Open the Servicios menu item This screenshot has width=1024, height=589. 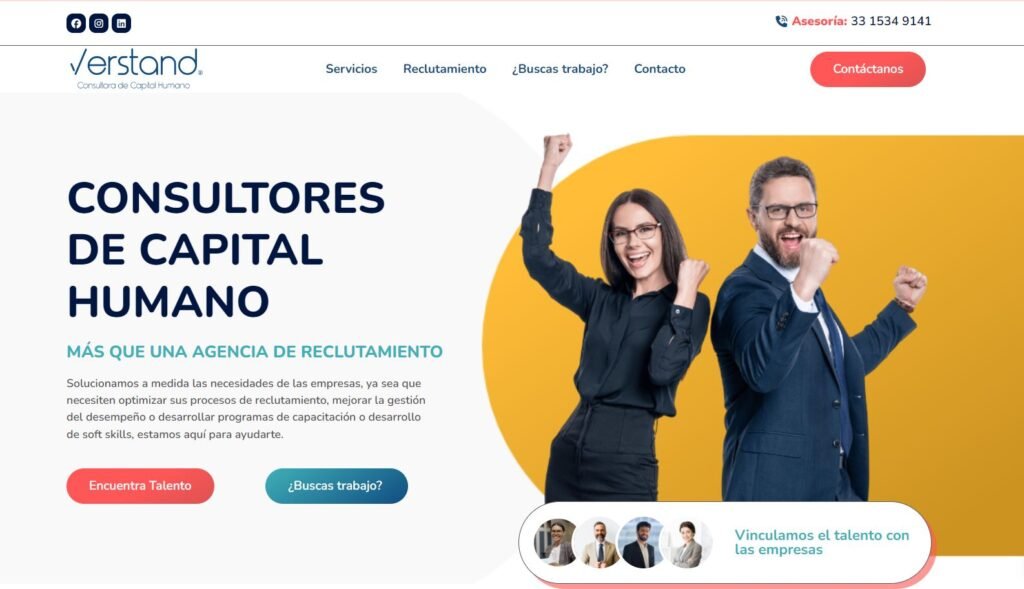pos(351,69)
